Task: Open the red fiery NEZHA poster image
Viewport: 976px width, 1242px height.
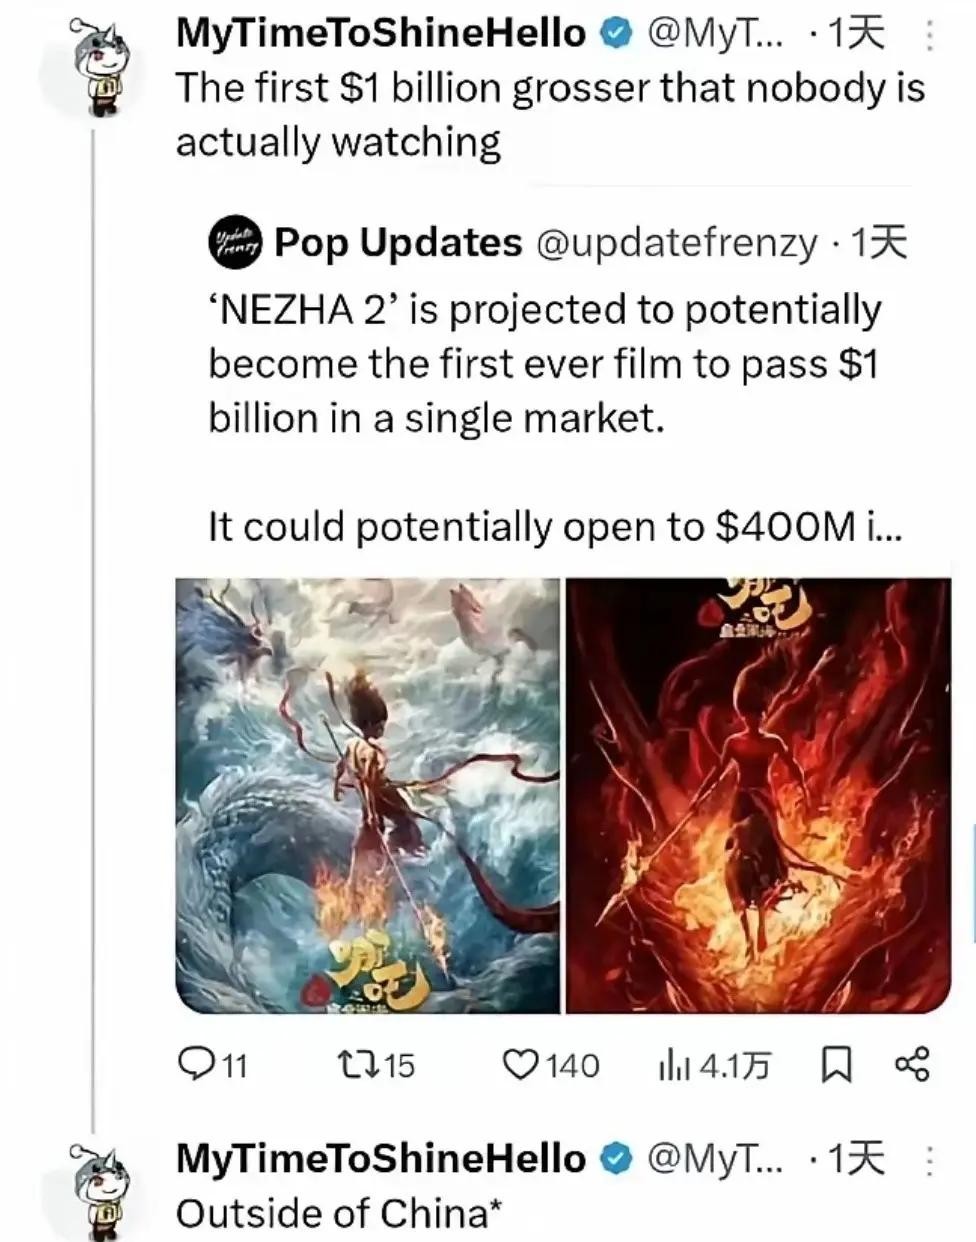Action: (x=759, y=796)
